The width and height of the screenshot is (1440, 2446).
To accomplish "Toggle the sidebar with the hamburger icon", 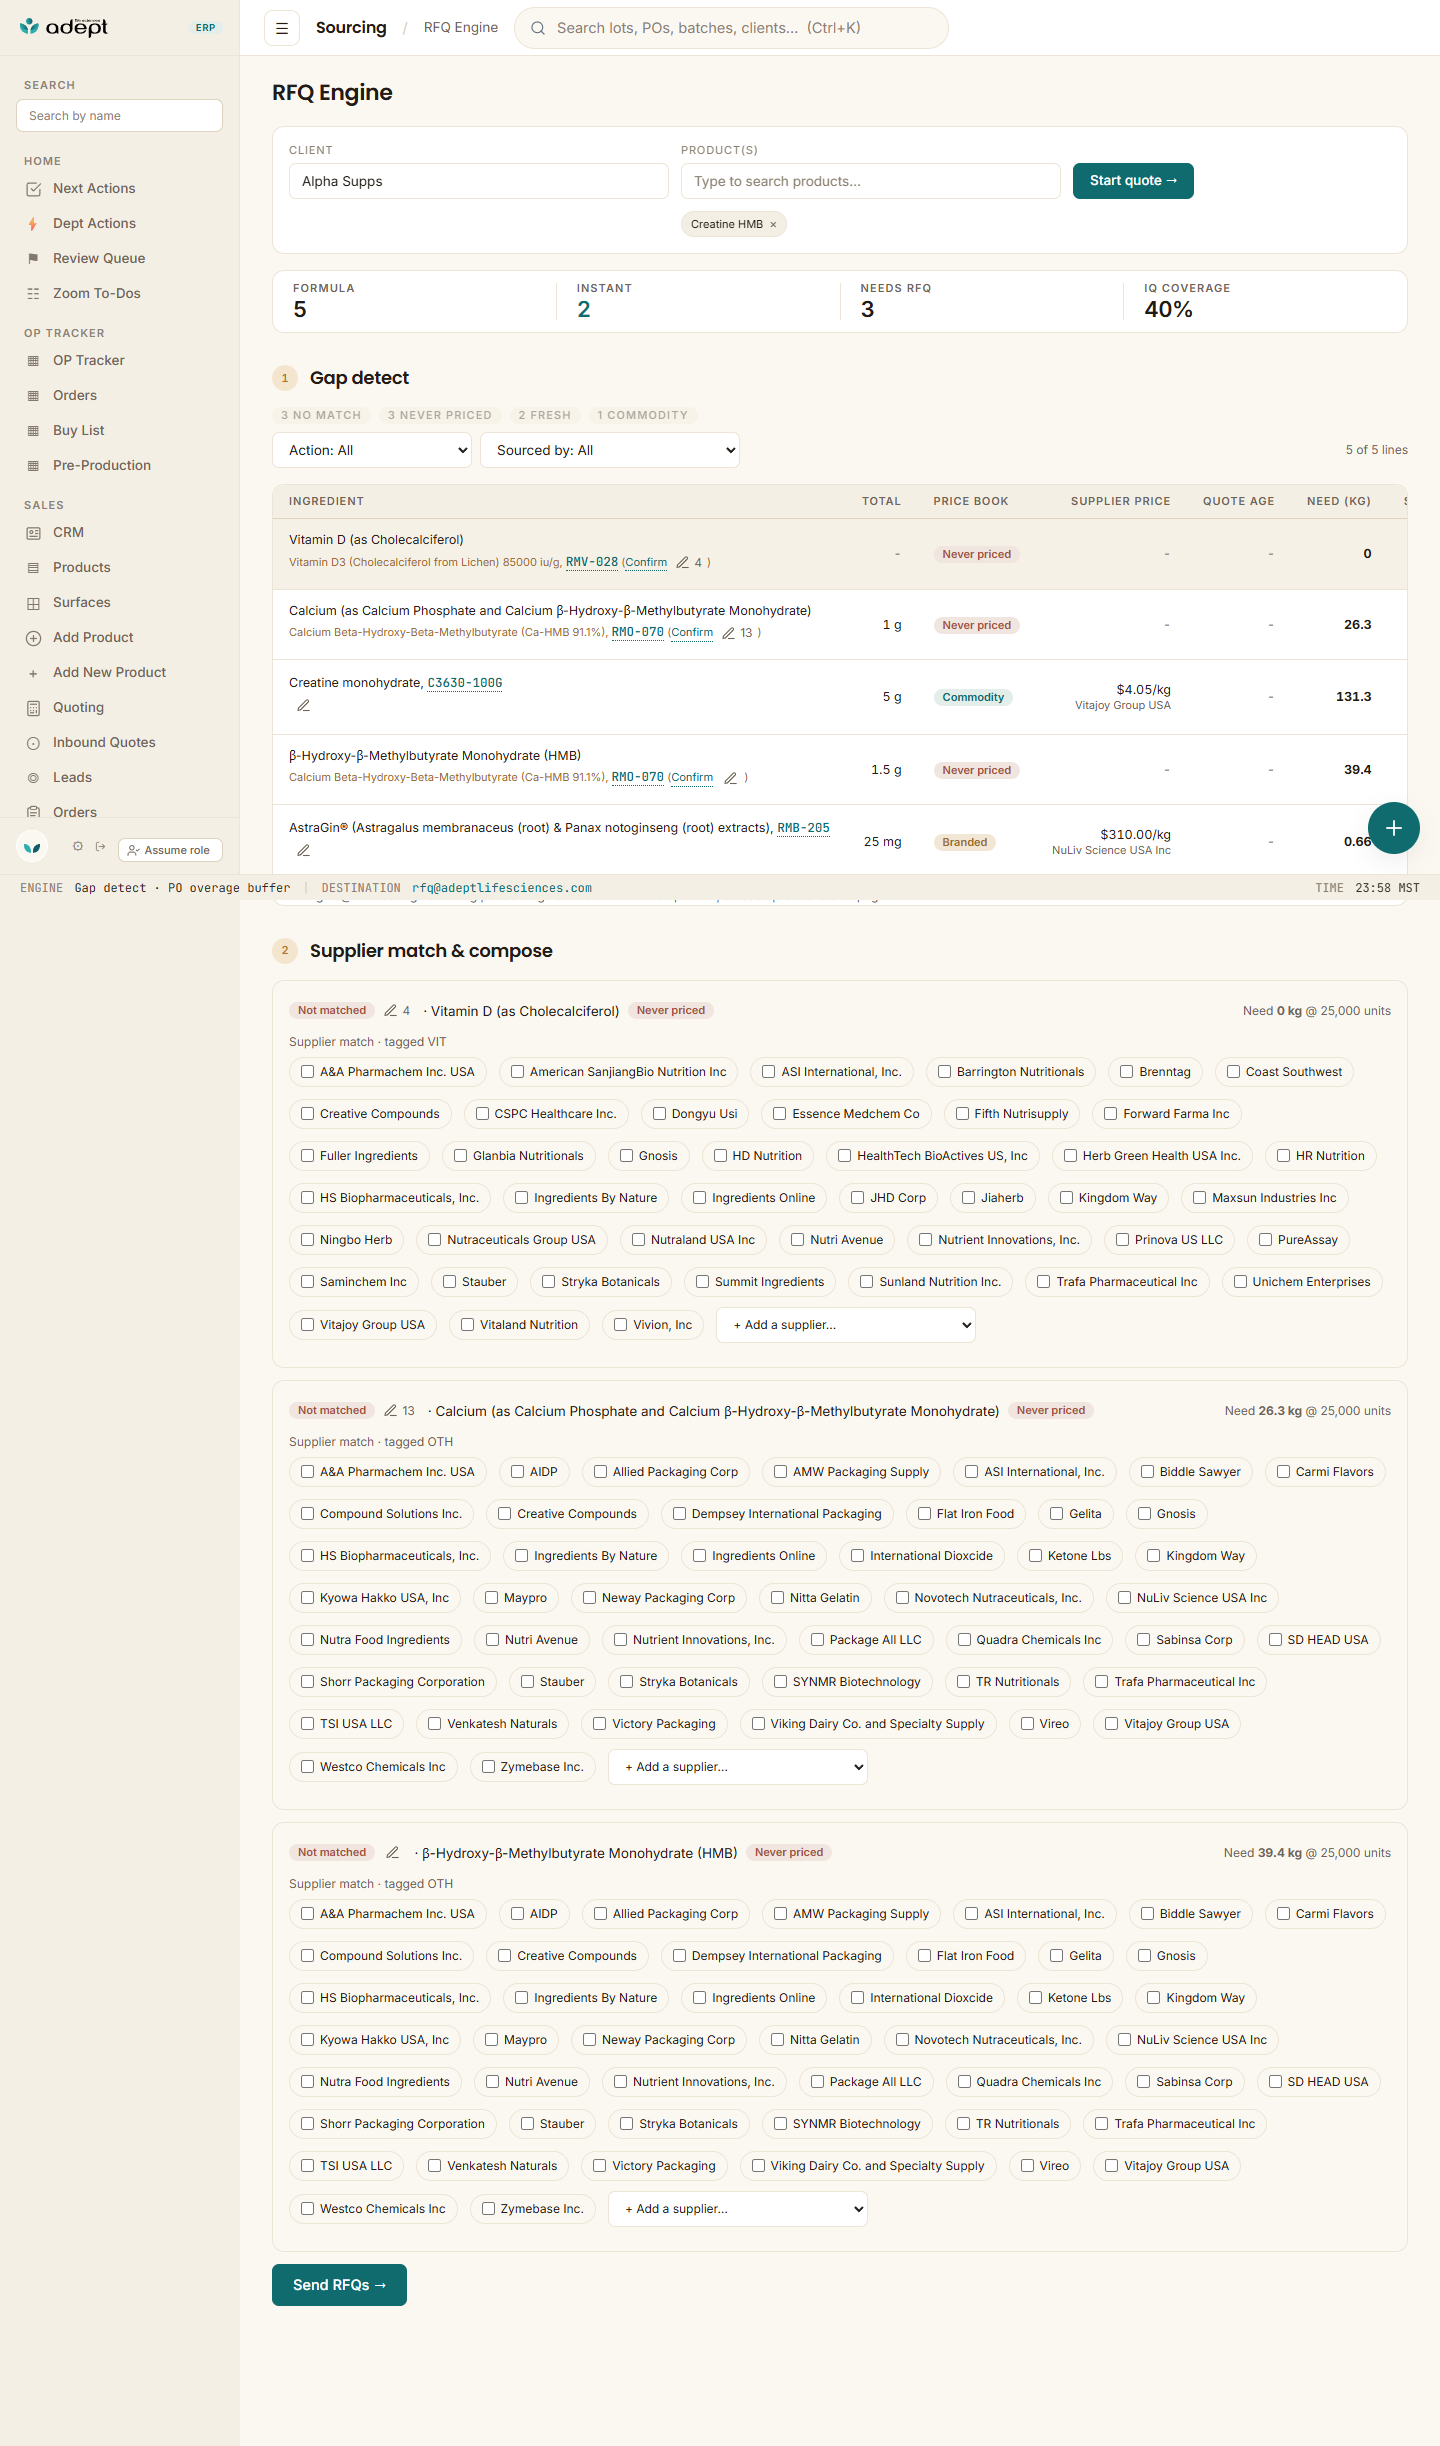I will (x=282, y=28).
